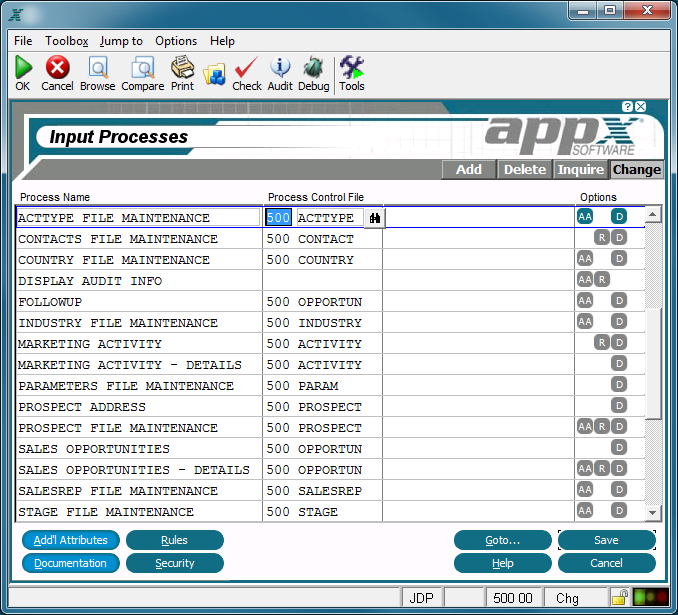Click the Save button
Screen dimensions: 678x615
(607, 540)
